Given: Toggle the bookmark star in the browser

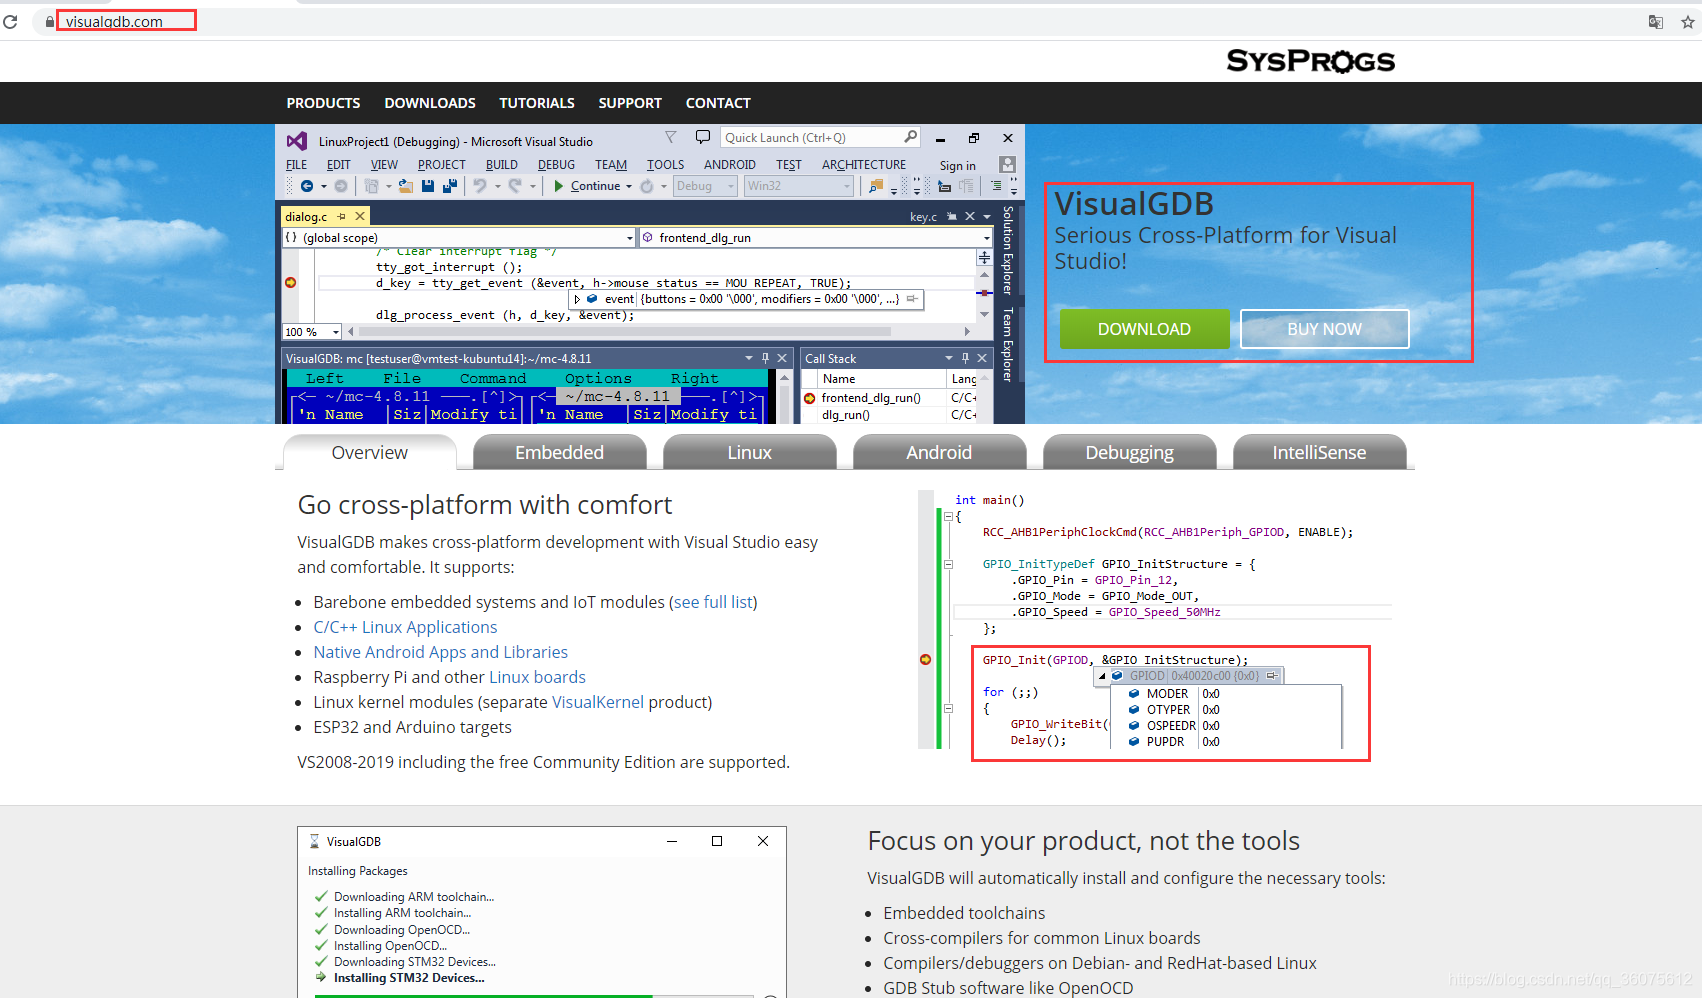Looking at the screenshot, I should click(x=1687, y=21).
